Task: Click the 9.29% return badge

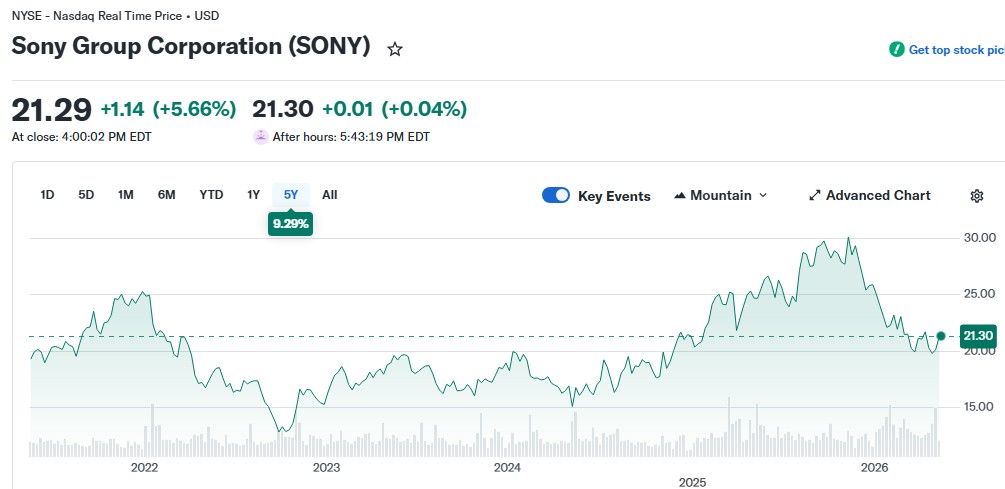Action: click(x=291, y=224)
